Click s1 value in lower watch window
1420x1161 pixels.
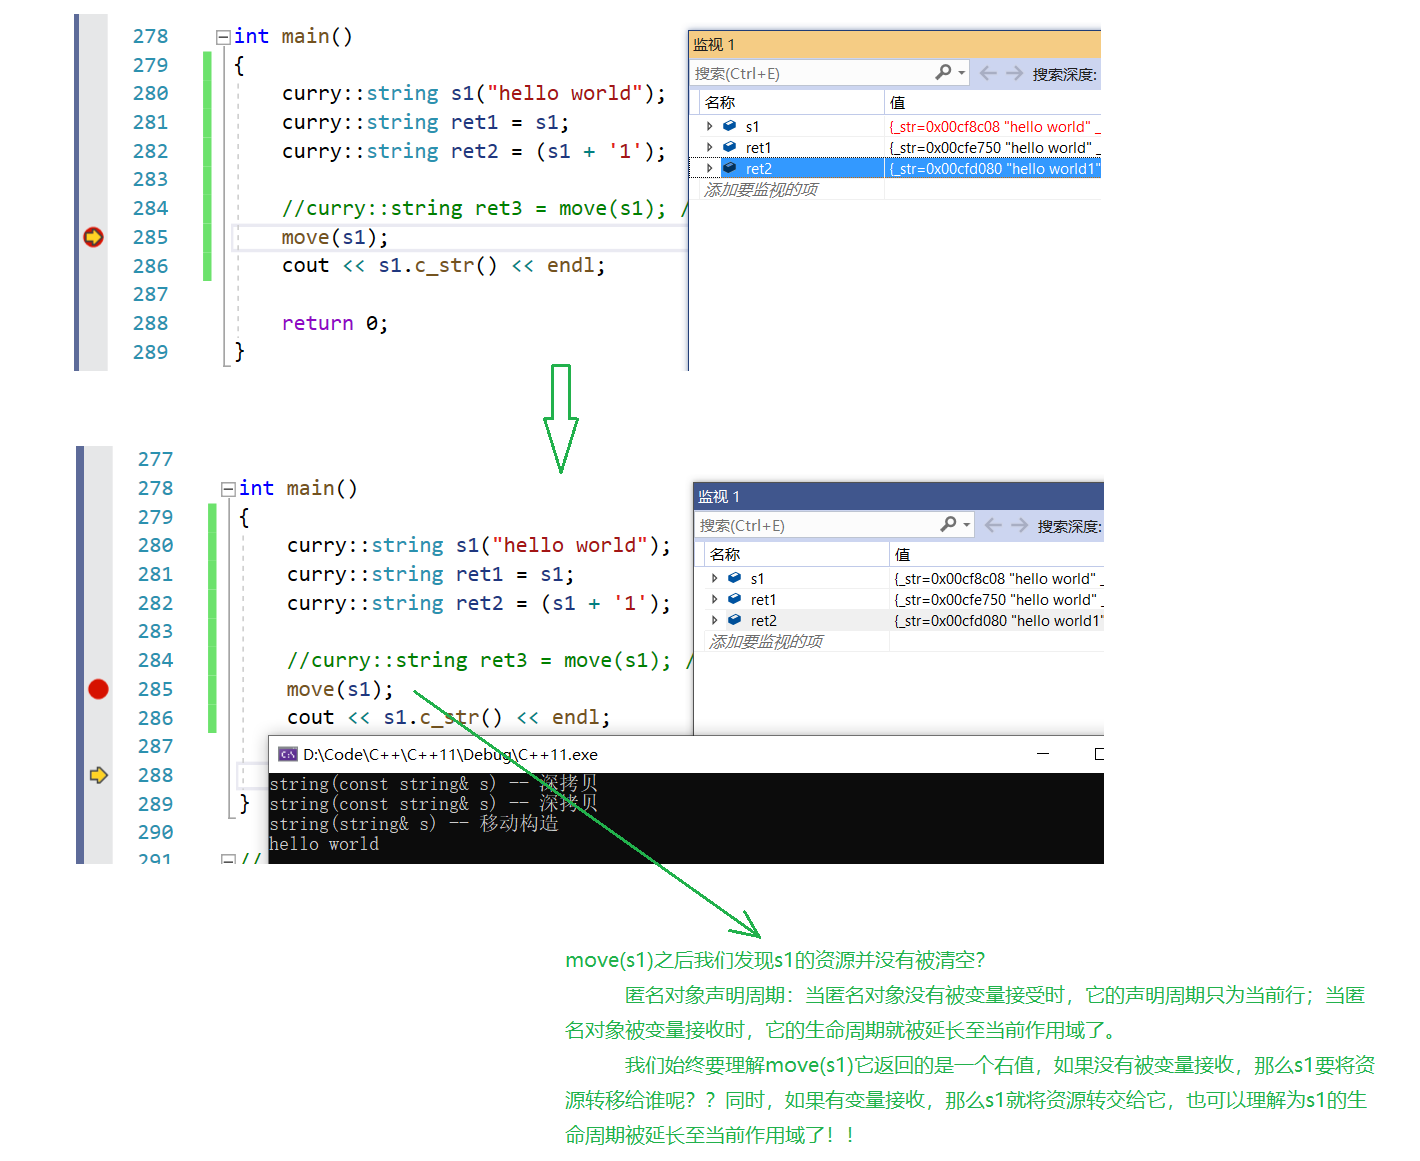tap(998, 578)
